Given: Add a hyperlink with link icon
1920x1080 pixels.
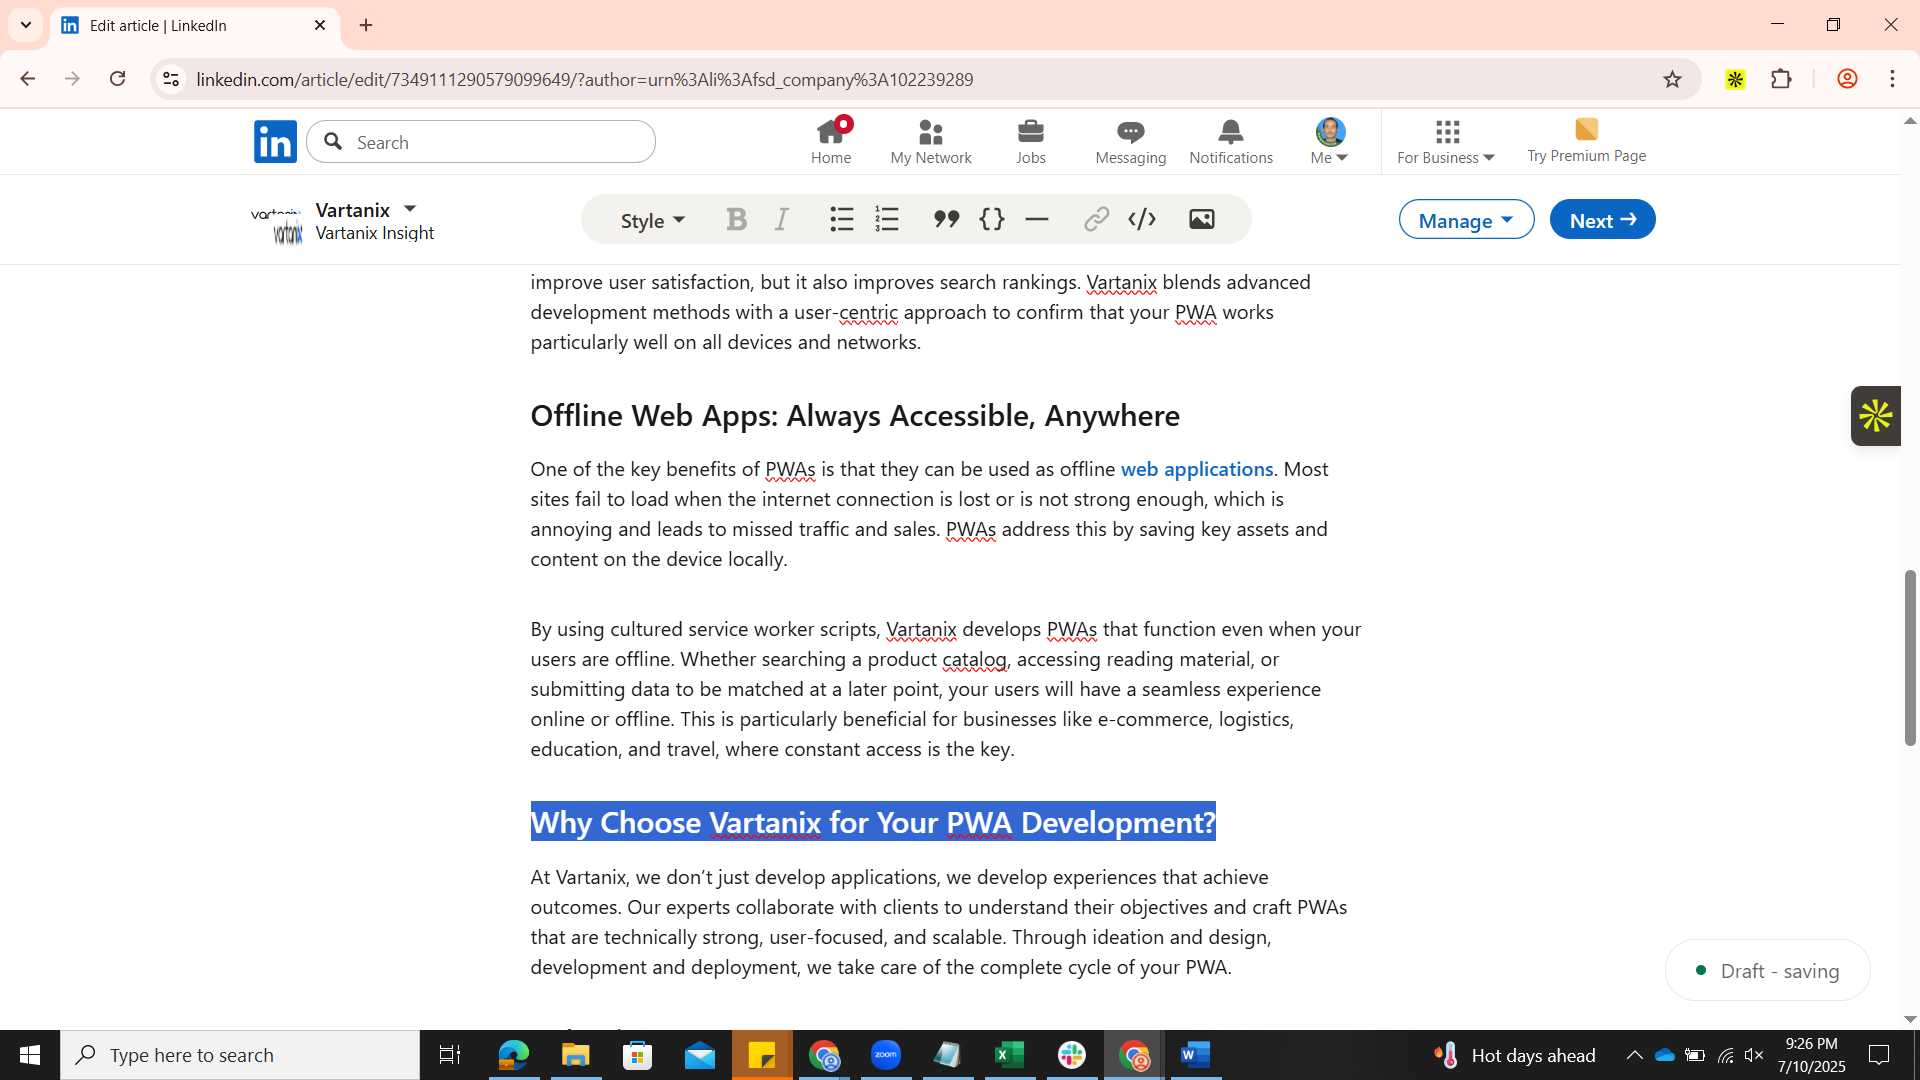Looking at the screenshot, I should [1097, 219].
